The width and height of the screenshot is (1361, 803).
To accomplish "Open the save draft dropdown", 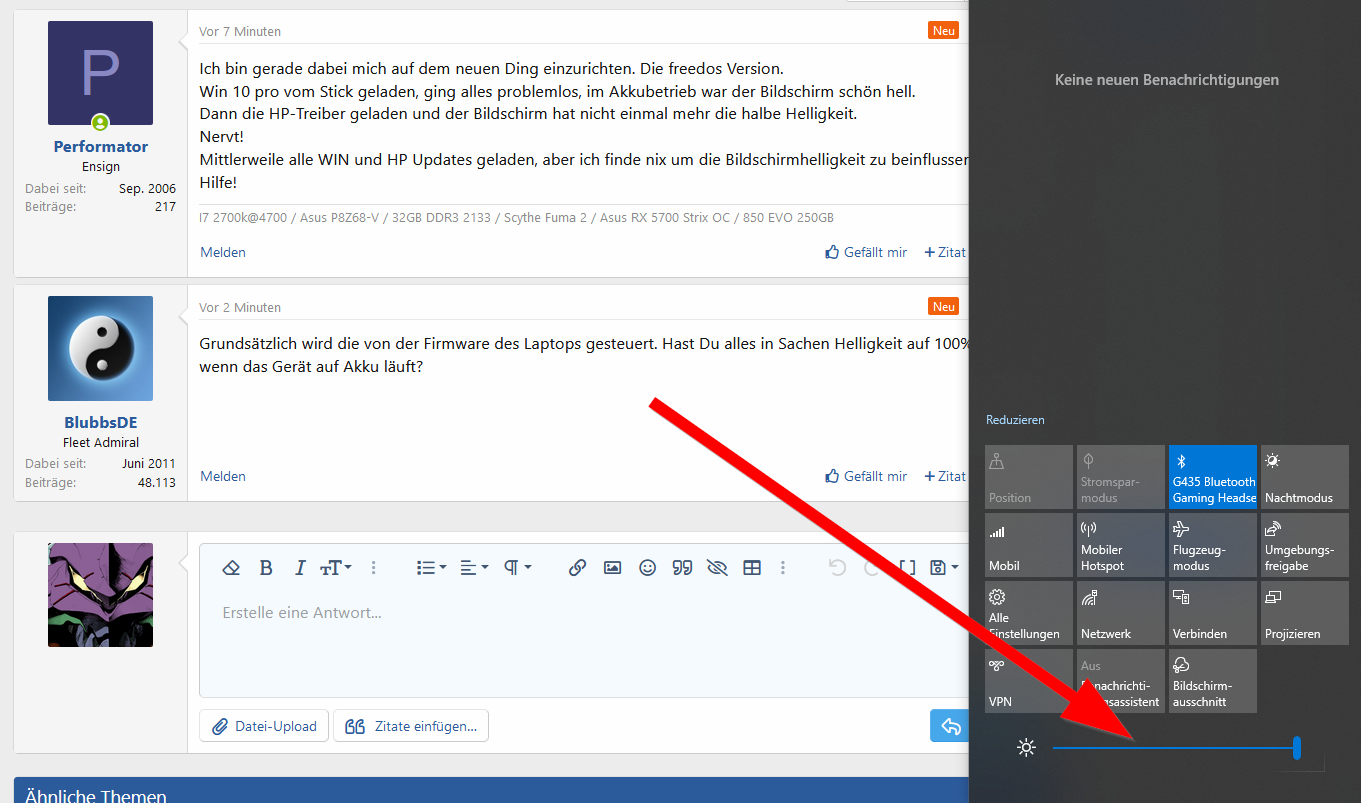I will pos(944,567).
